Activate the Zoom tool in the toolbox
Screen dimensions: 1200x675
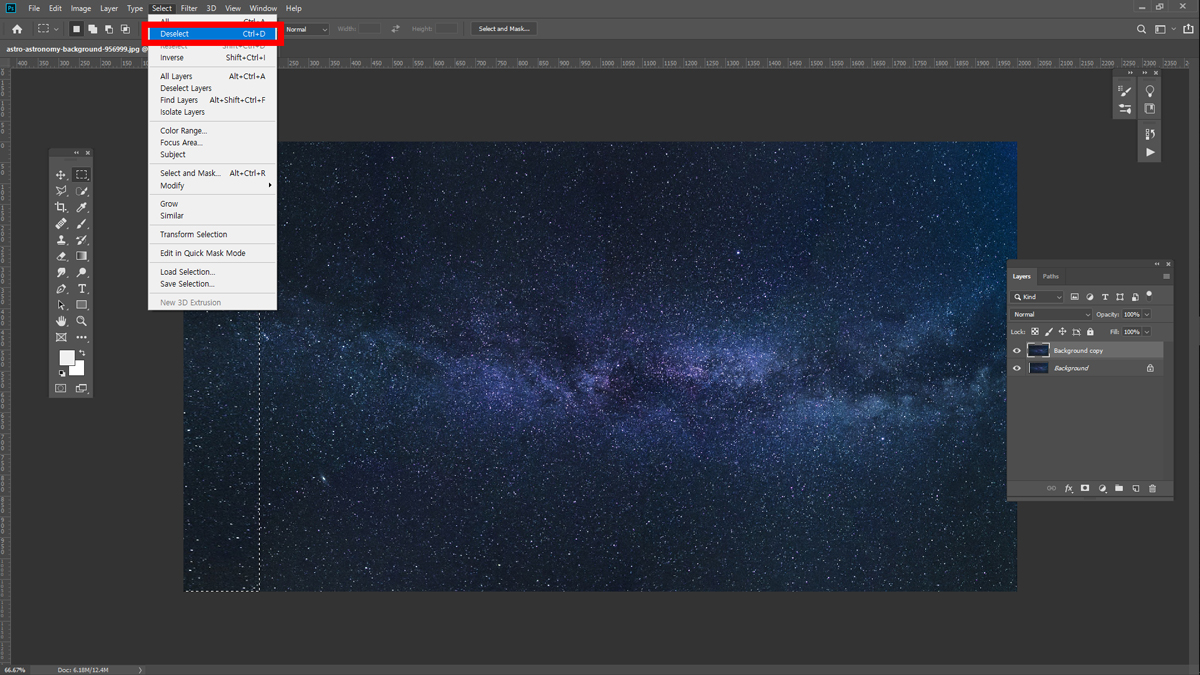tap(82, 321)
